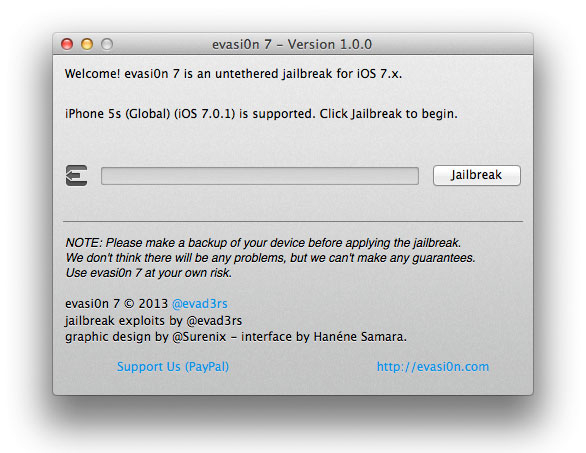Image resolution: width=586 pixels, height=453 pixels.
Task: Click the greyed-out zoom window button
Action: [107, 44]
